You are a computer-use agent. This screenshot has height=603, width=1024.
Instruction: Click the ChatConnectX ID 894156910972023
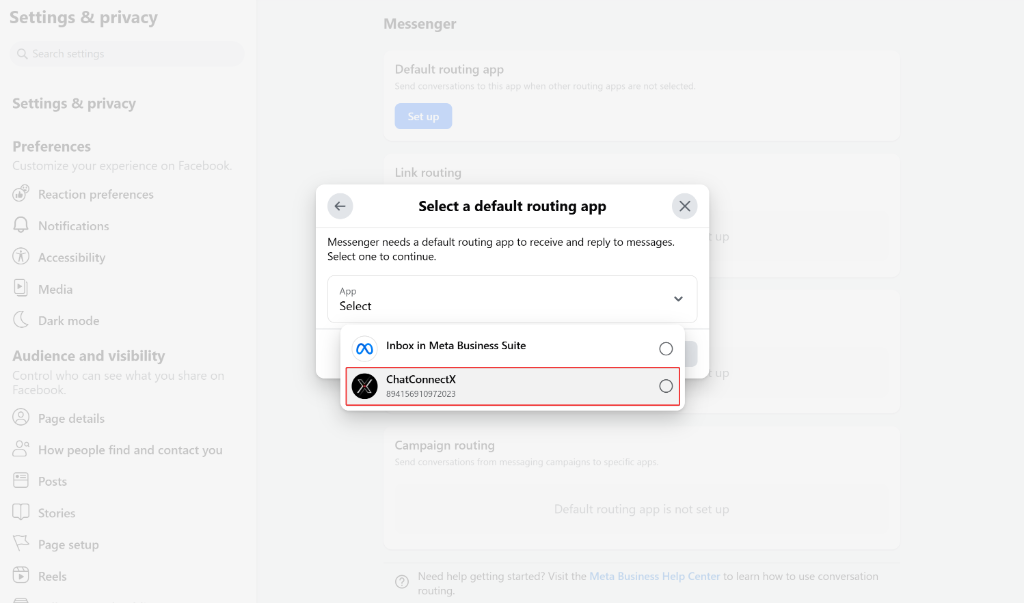421,394
